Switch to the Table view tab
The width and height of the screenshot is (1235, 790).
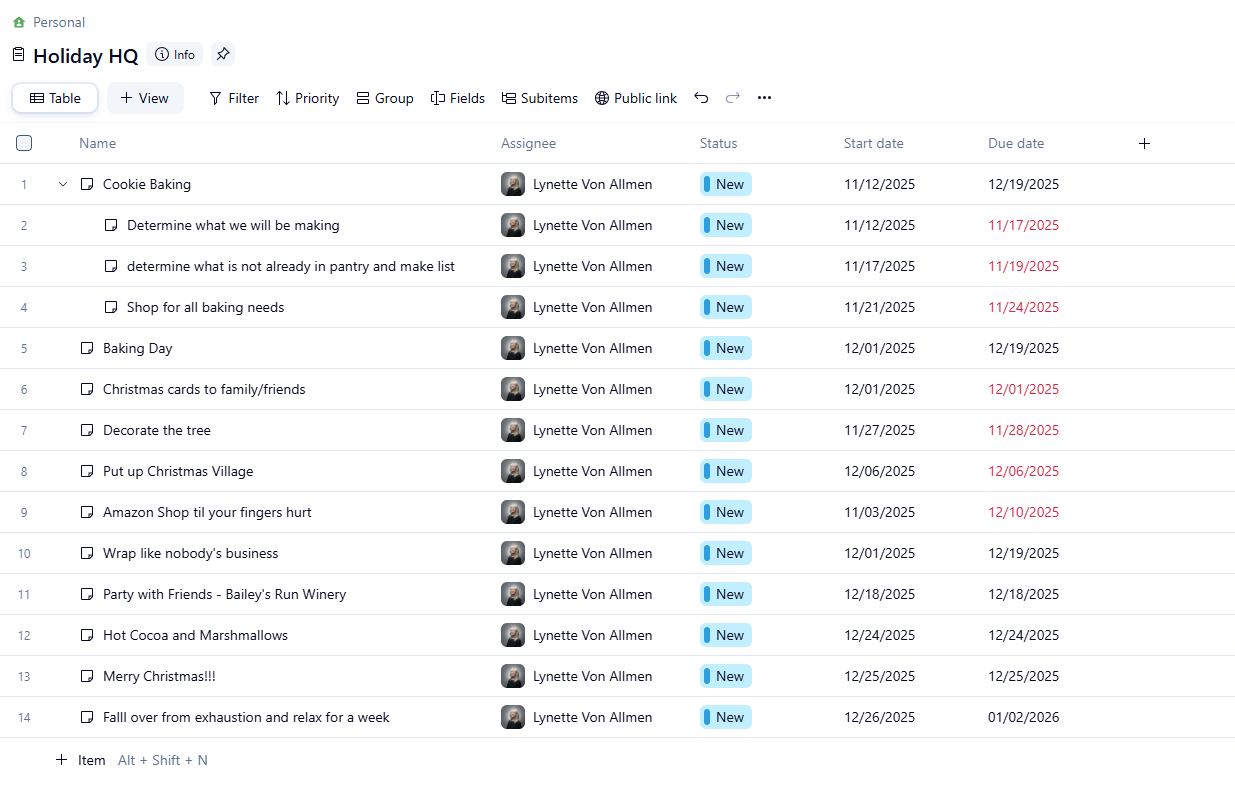point(55,98)
